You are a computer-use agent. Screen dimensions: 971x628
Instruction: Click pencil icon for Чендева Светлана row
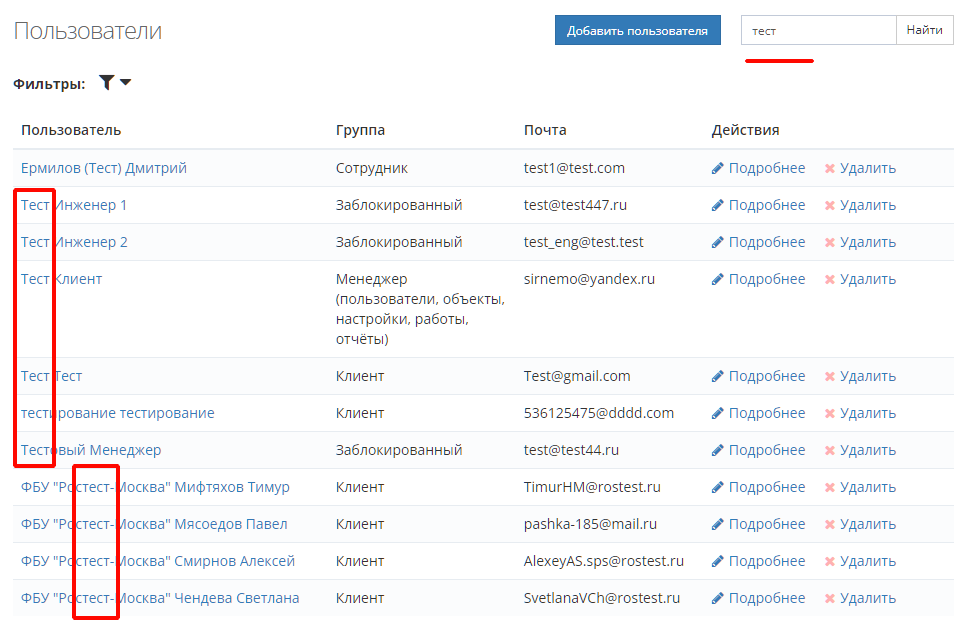(x=717, y=598)
